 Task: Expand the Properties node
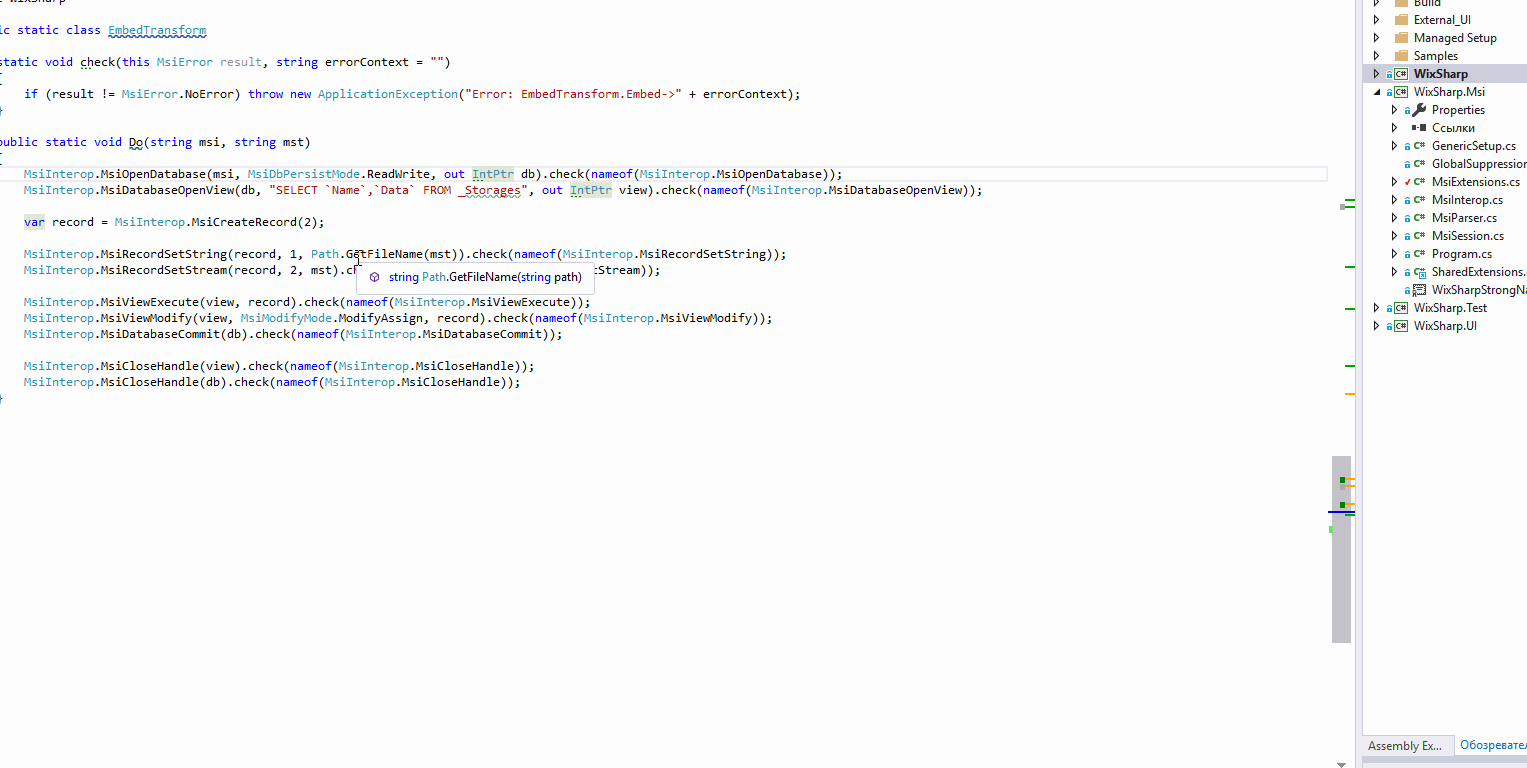point(1395,110)
